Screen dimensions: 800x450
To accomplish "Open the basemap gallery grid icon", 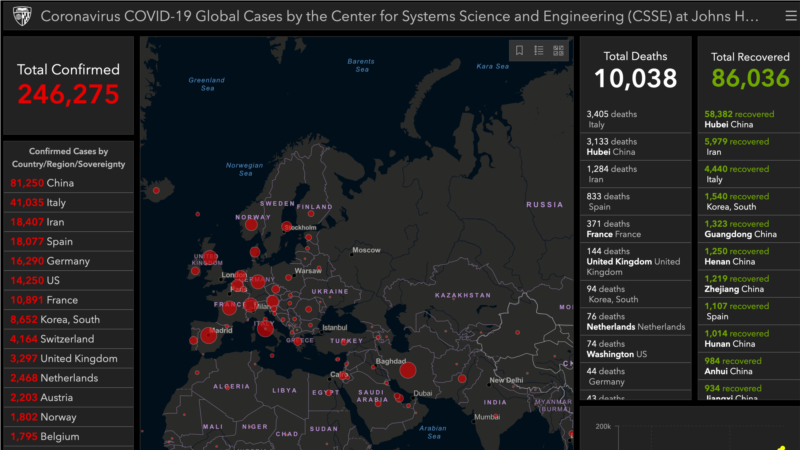I will coord(558,51).
